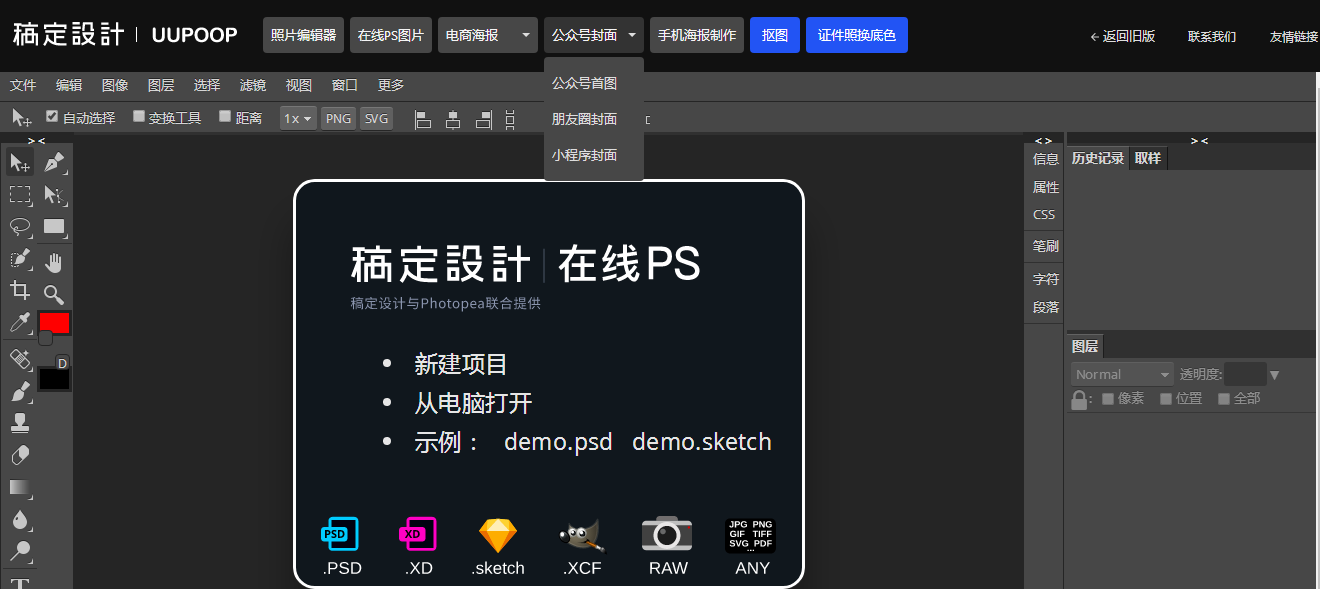Select the Rectangle shape tool
The height and width of the screenshot is (589, 1320).
[54, 227]
